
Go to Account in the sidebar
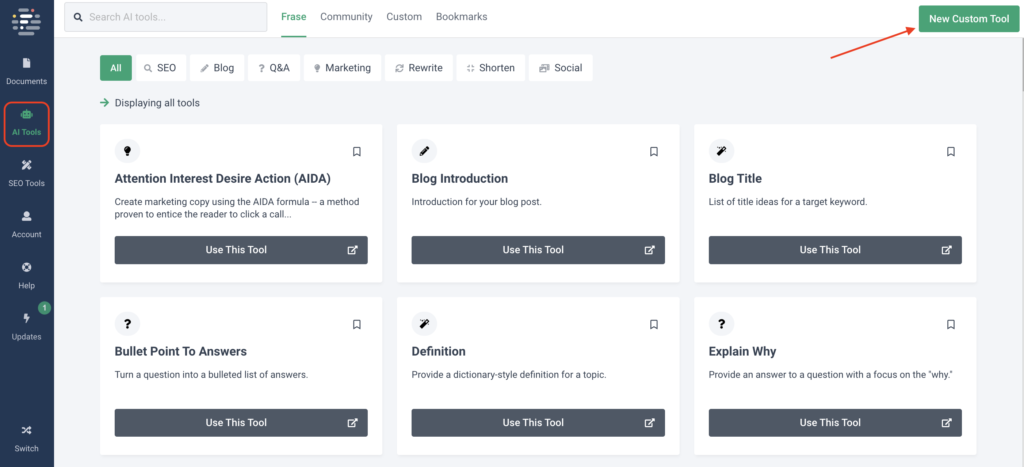point(26,223)
